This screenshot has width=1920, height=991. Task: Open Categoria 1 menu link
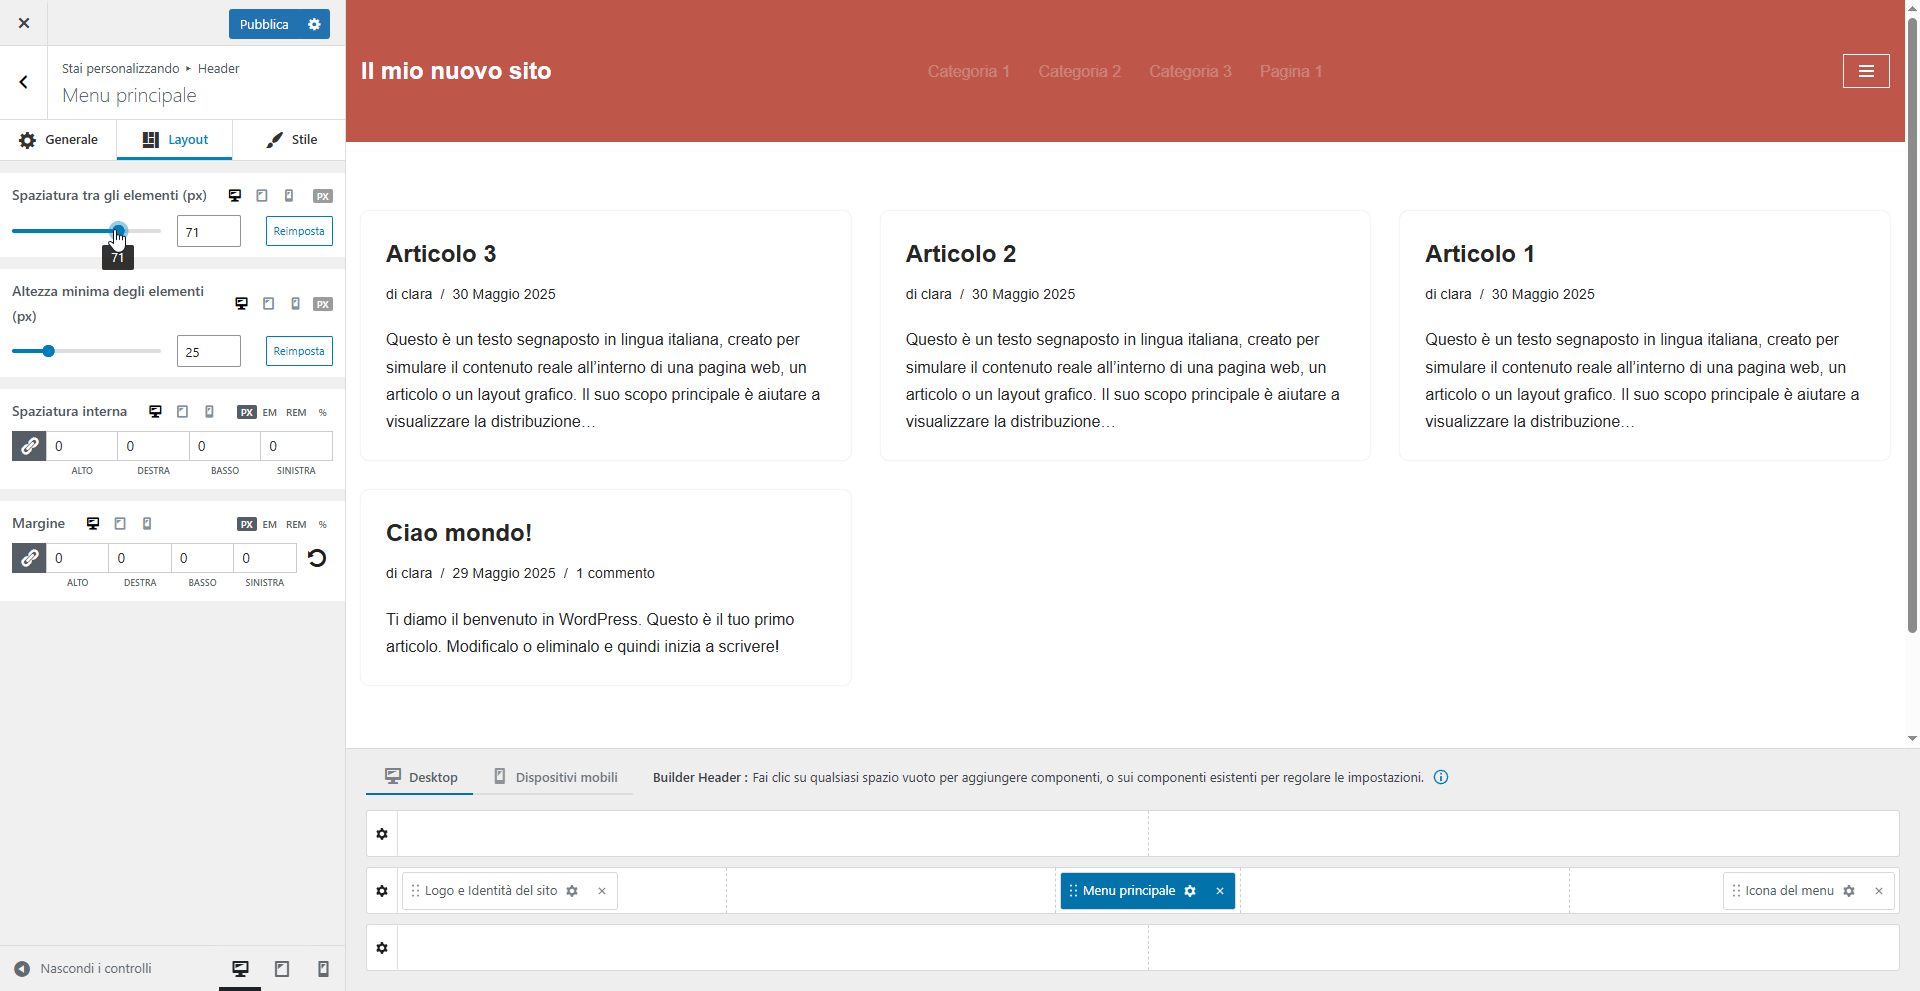[x=968, y=71]
